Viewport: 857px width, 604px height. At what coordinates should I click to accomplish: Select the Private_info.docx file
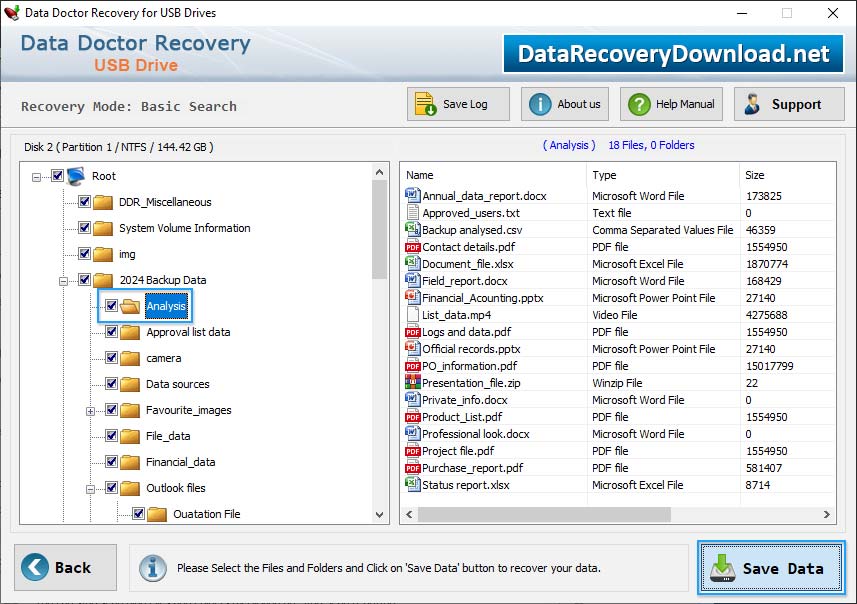click(465, 400)
